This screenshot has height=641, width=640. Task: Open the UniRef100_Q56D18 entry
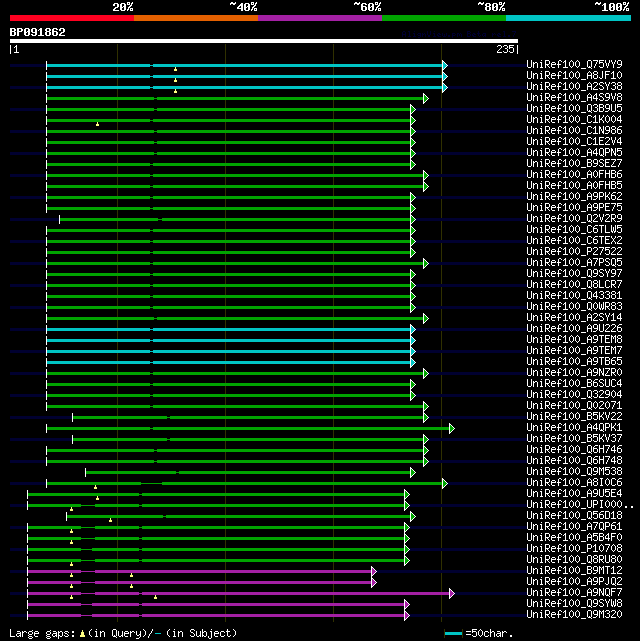click(x=574, y=515)
